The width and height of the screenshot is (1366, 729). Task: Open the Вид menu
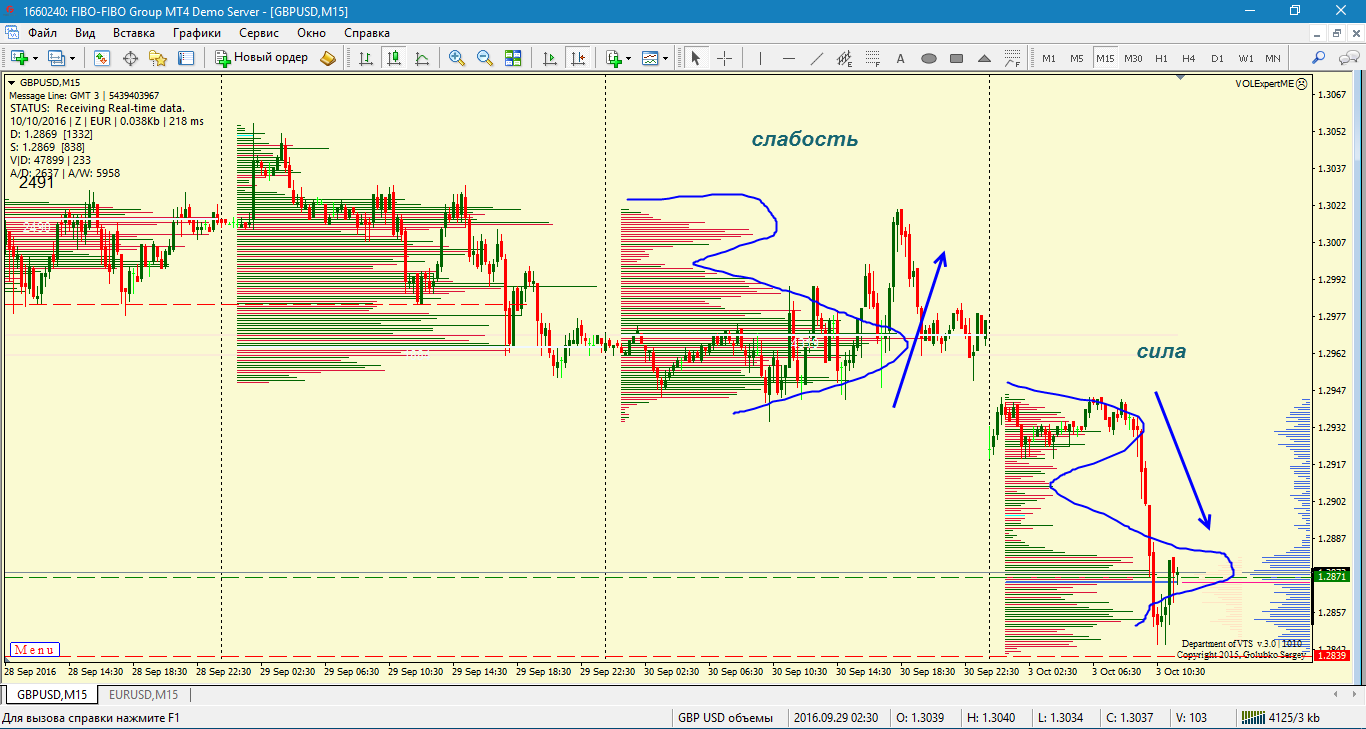(85, 32)
